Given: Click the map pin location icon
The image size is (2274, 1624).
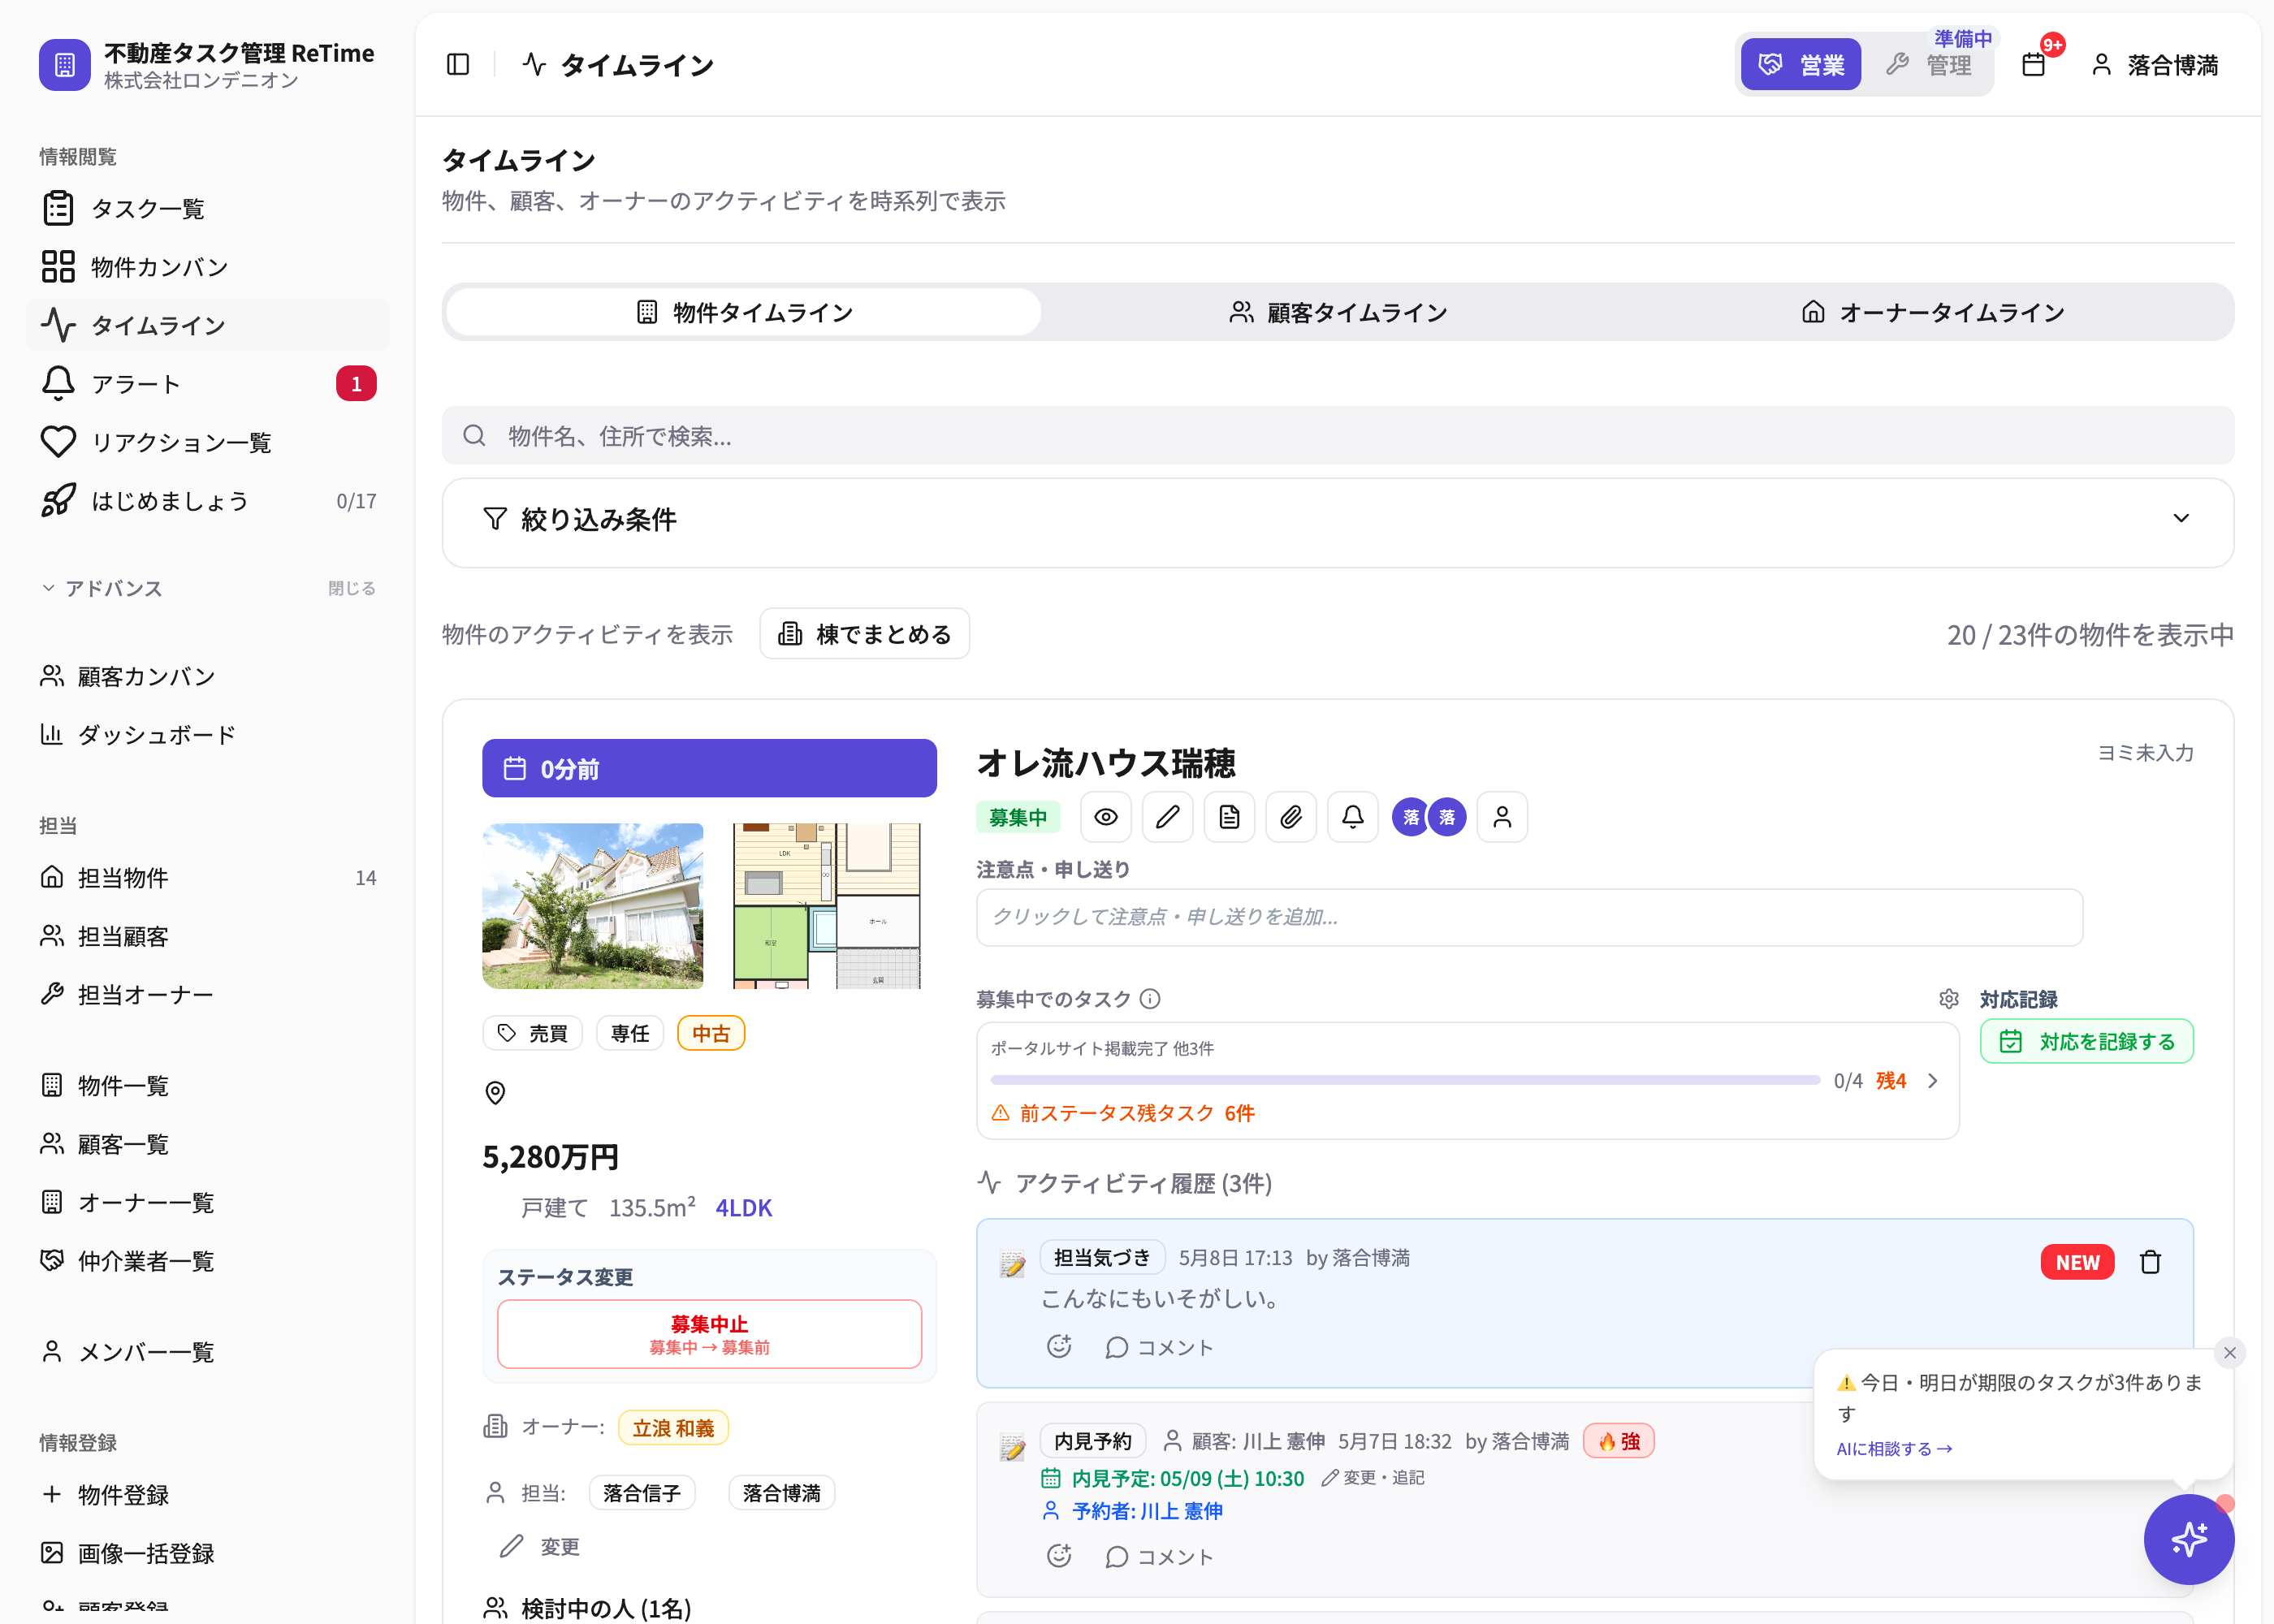Looking at the screenshot, I should pyautogui.click(x=495, y=1093).
